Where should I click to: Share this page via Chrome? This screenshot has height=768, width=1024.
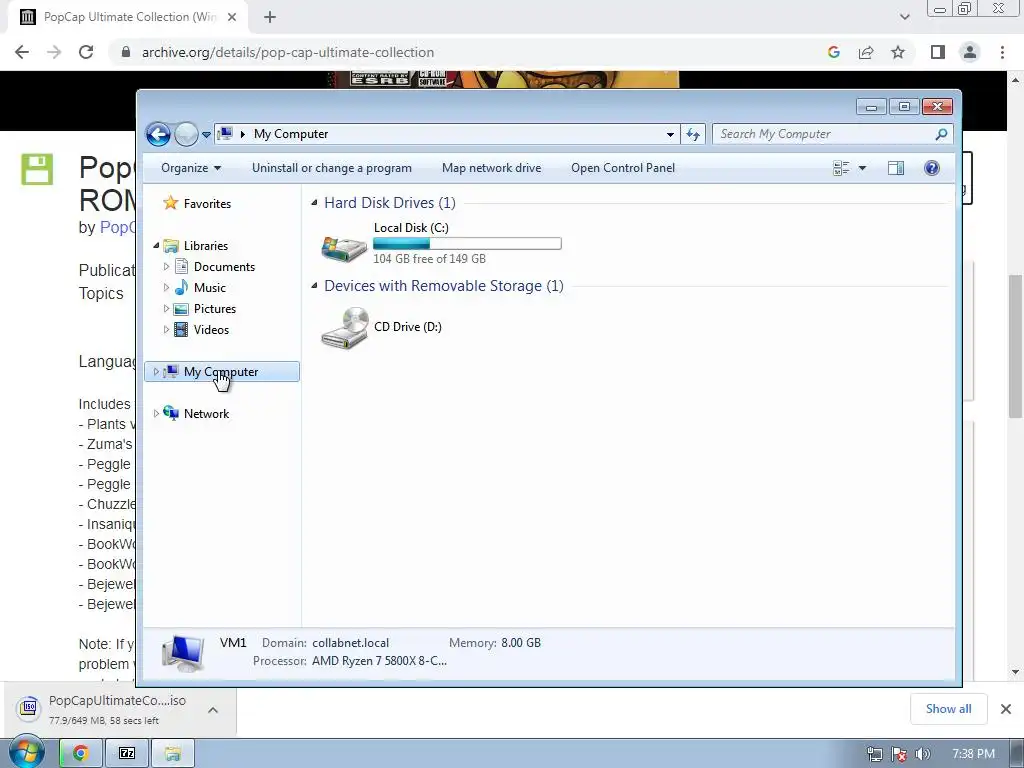(866, 52)
